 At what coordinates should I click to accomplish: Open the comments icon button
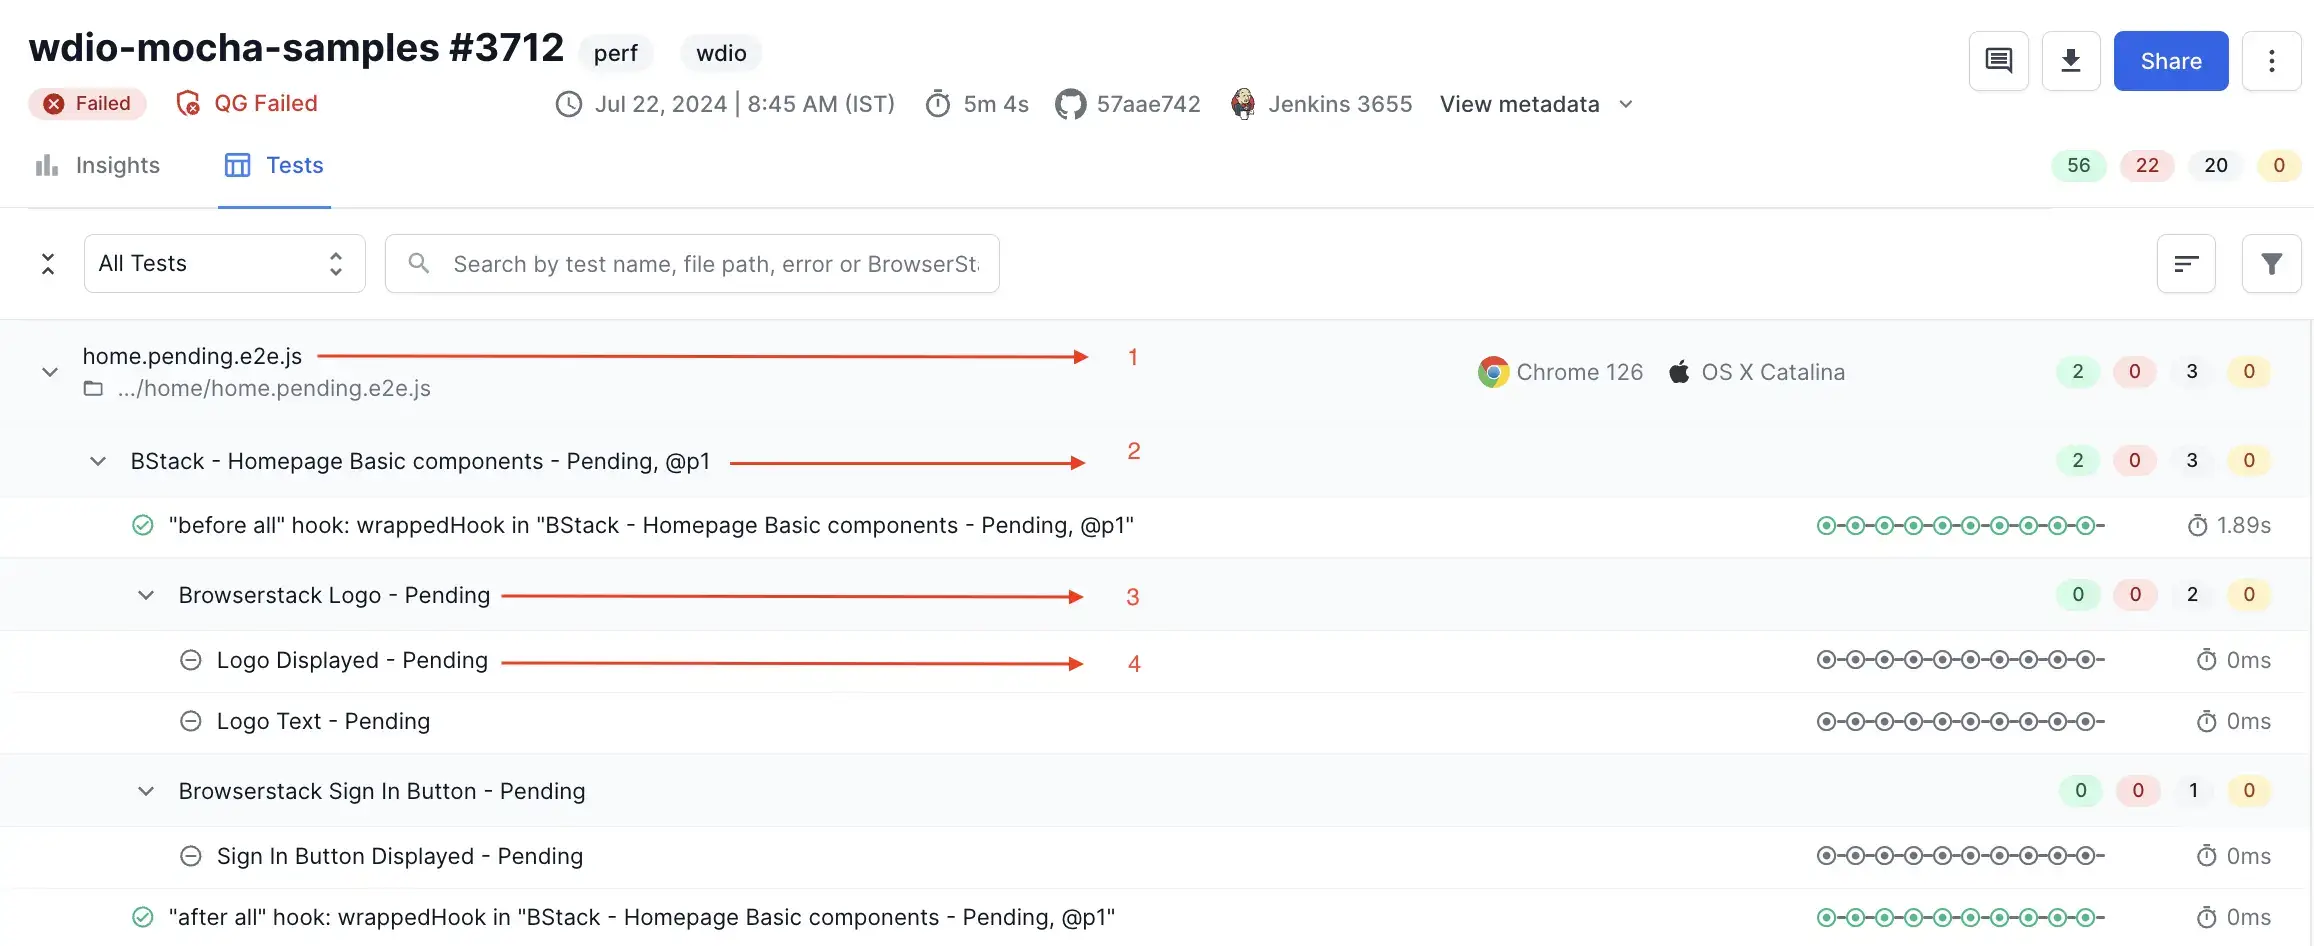(x=1998, y=61)
